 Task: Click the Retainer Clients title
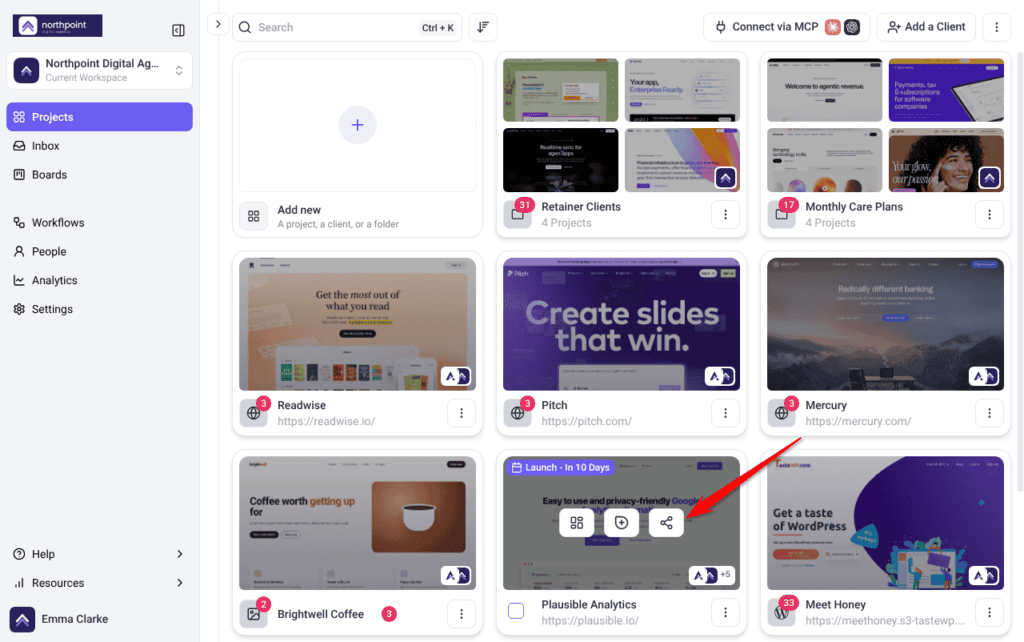[581, 206]
